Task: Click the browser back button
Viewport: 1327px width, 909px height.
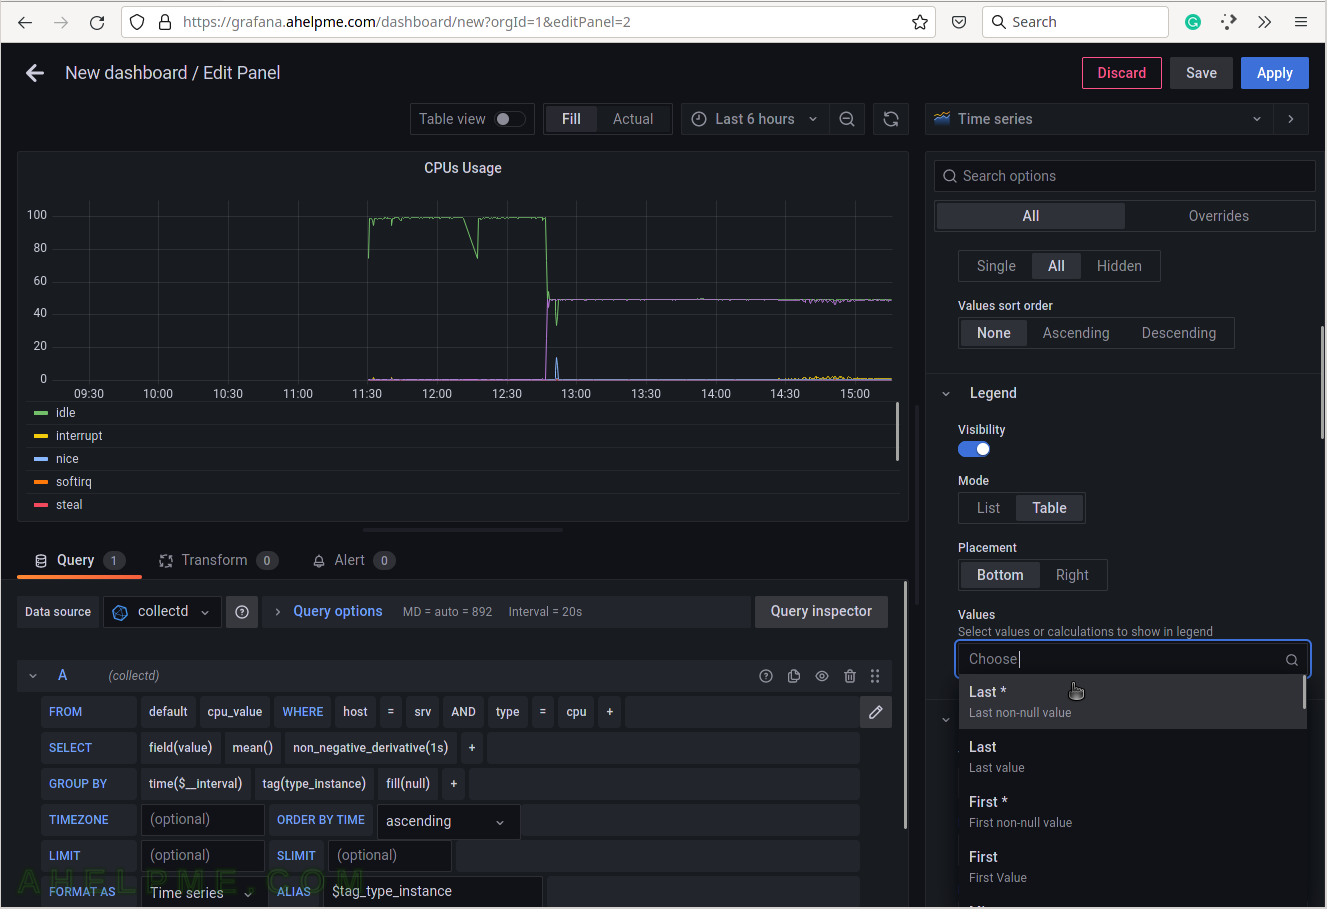Action: click(x=25, y=22)
